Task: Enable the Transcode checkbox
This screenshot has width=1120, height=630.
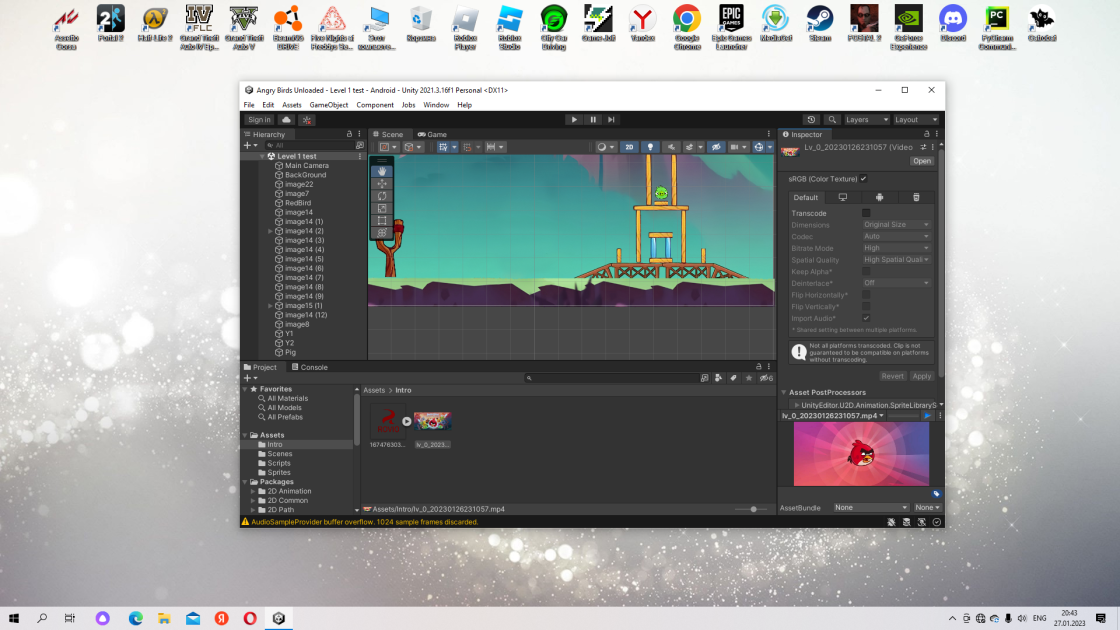Action: pos(866,213)
